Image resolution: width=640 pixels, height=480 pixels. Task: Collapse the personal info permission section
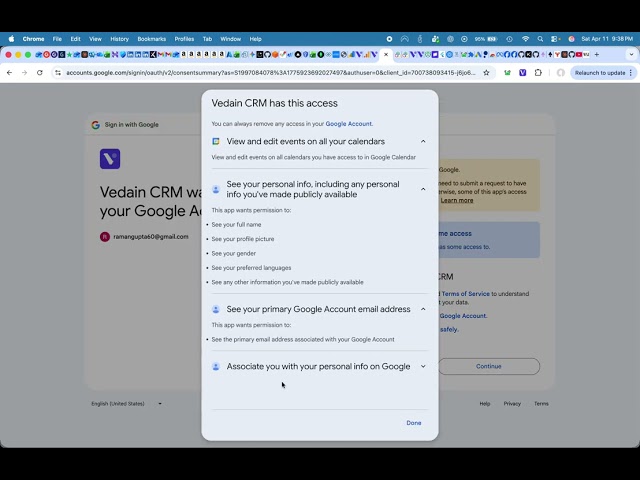click(423, 189)
